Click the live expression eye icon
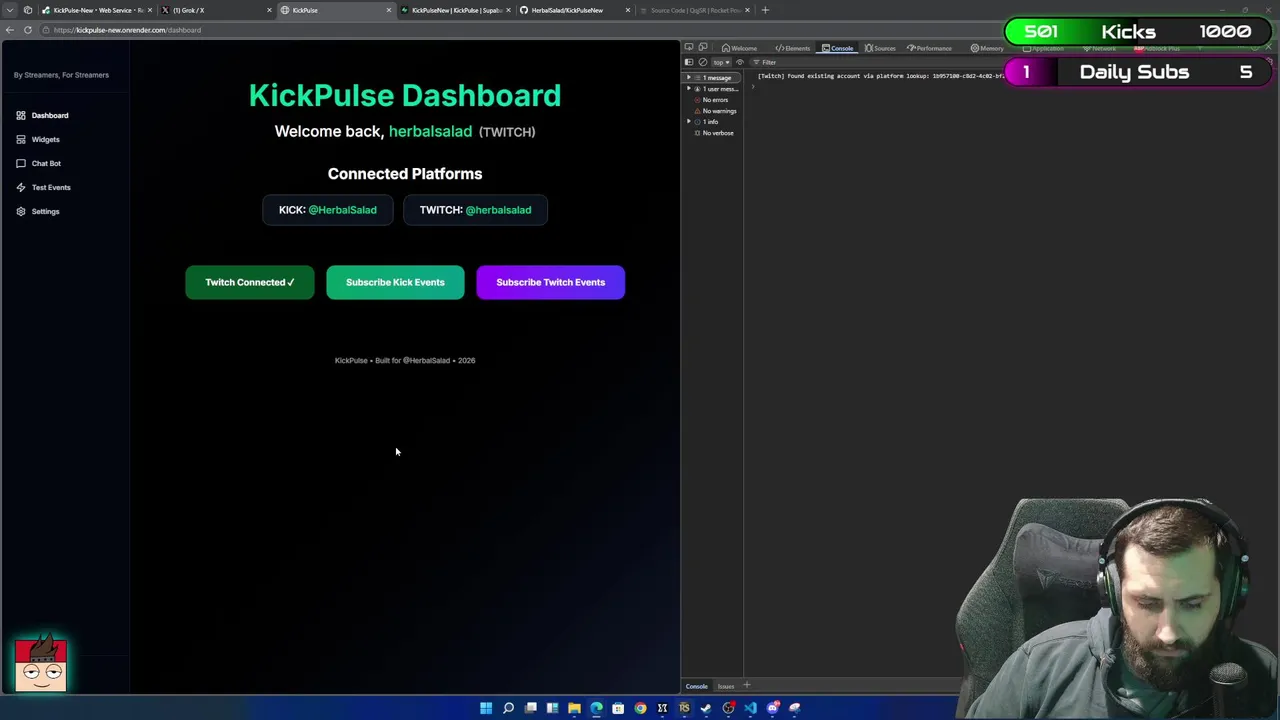Screen dimensions: 1280x720 coord(740,62)
